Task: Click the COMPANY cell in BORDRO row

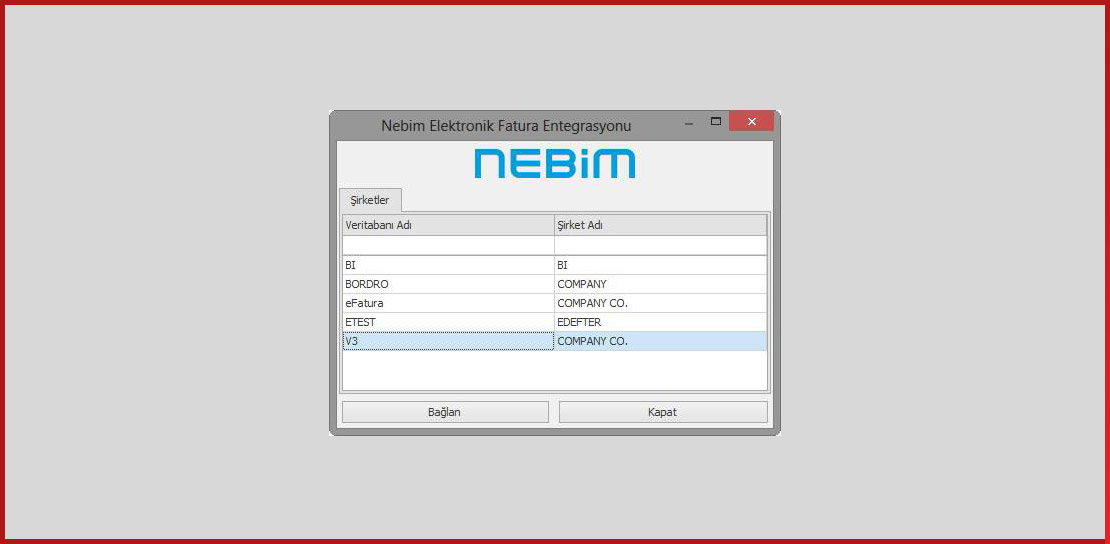Action: pyautogui.click(x=660, y=284)
